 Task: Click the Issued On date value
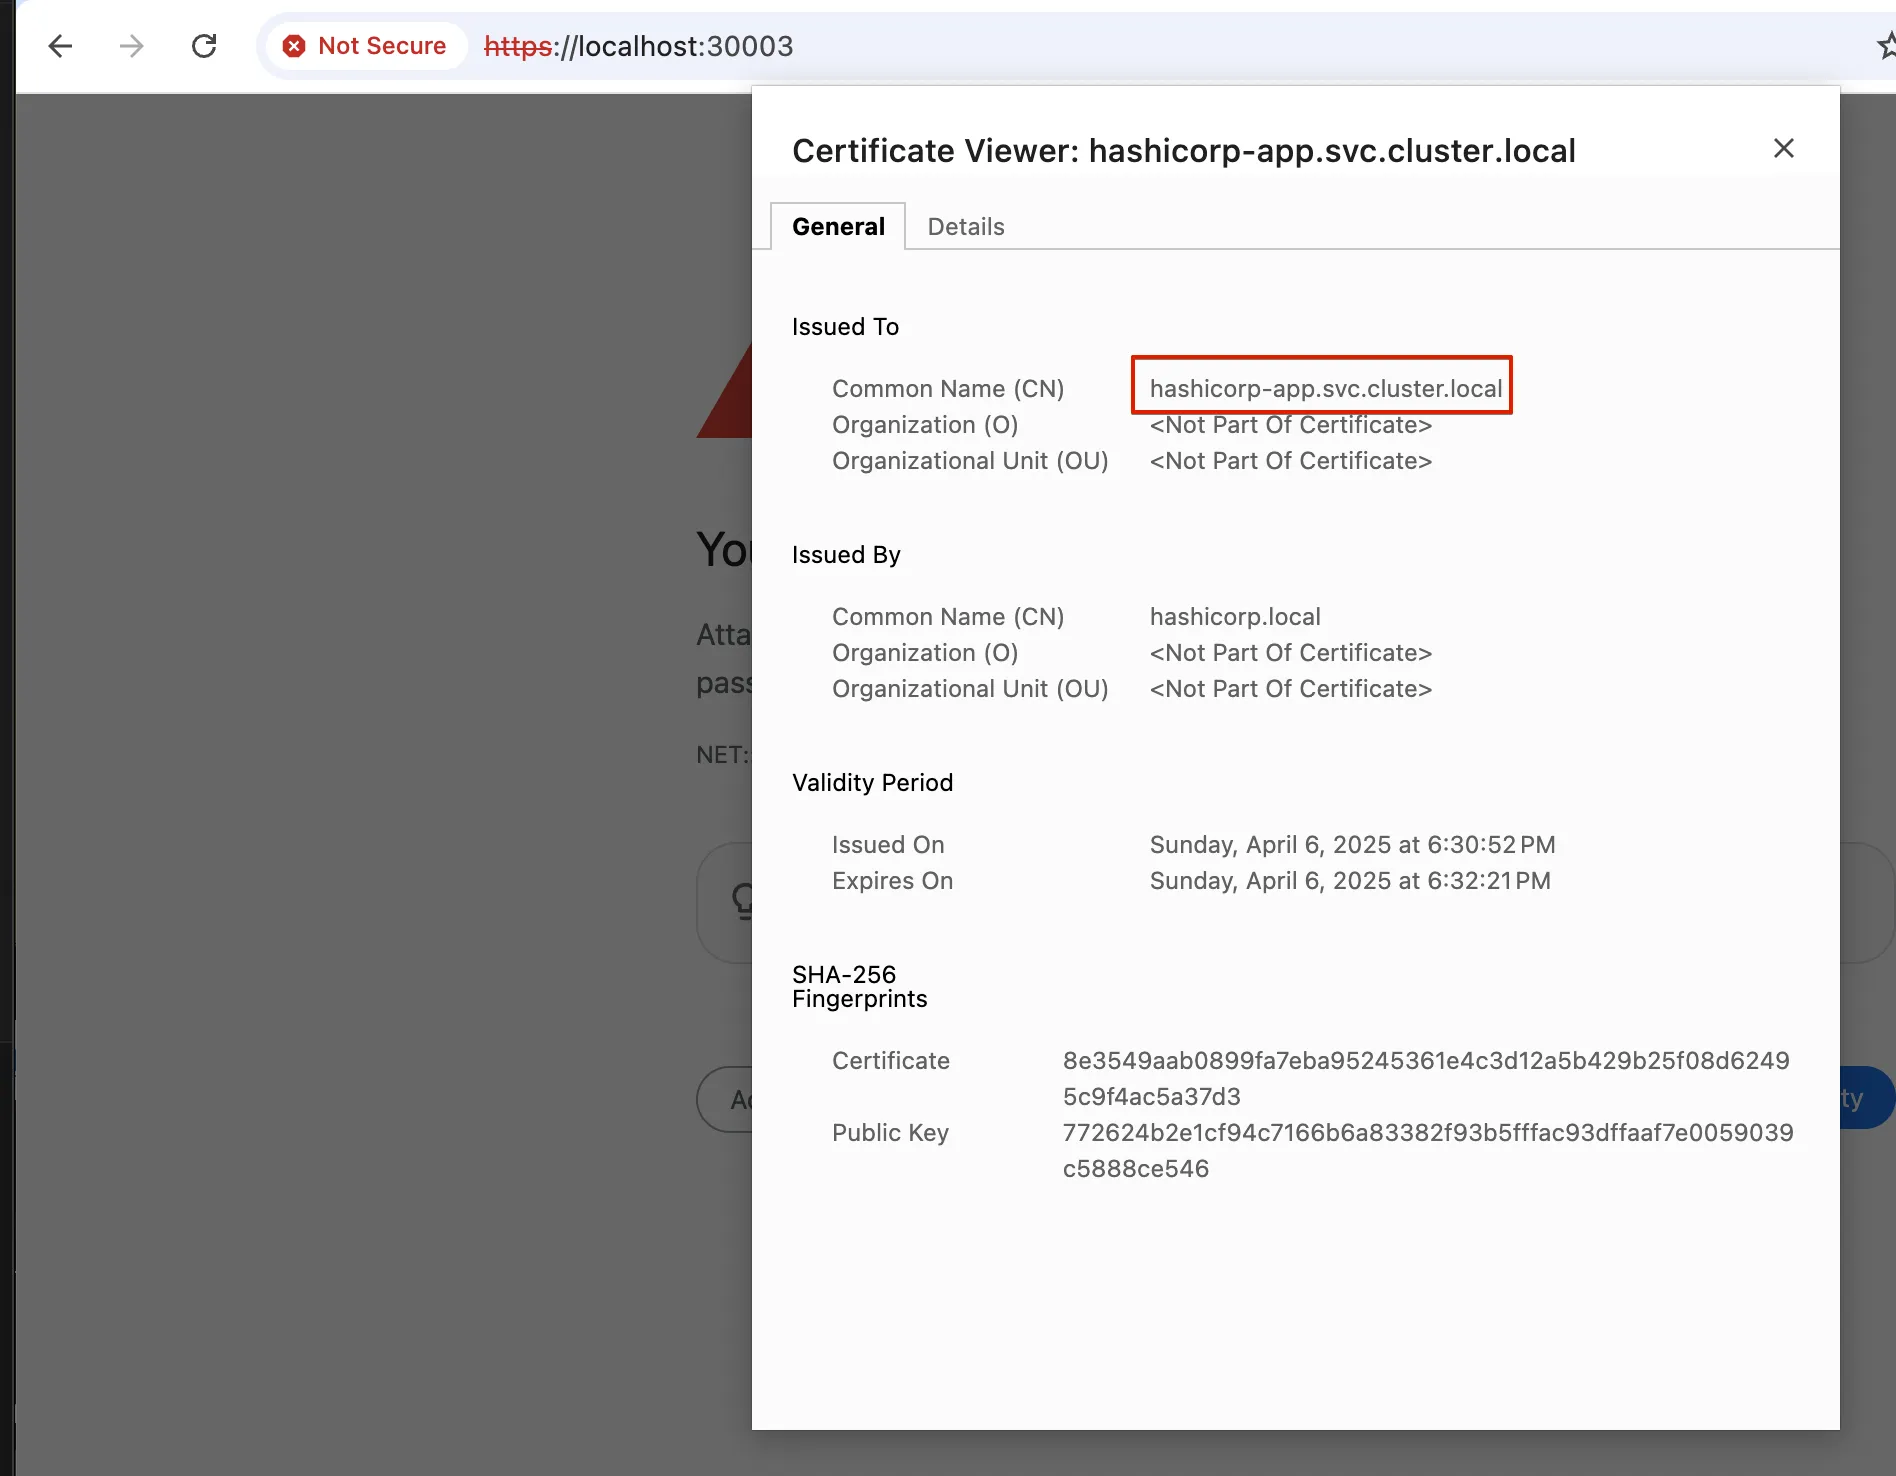tap(1352, 845)
